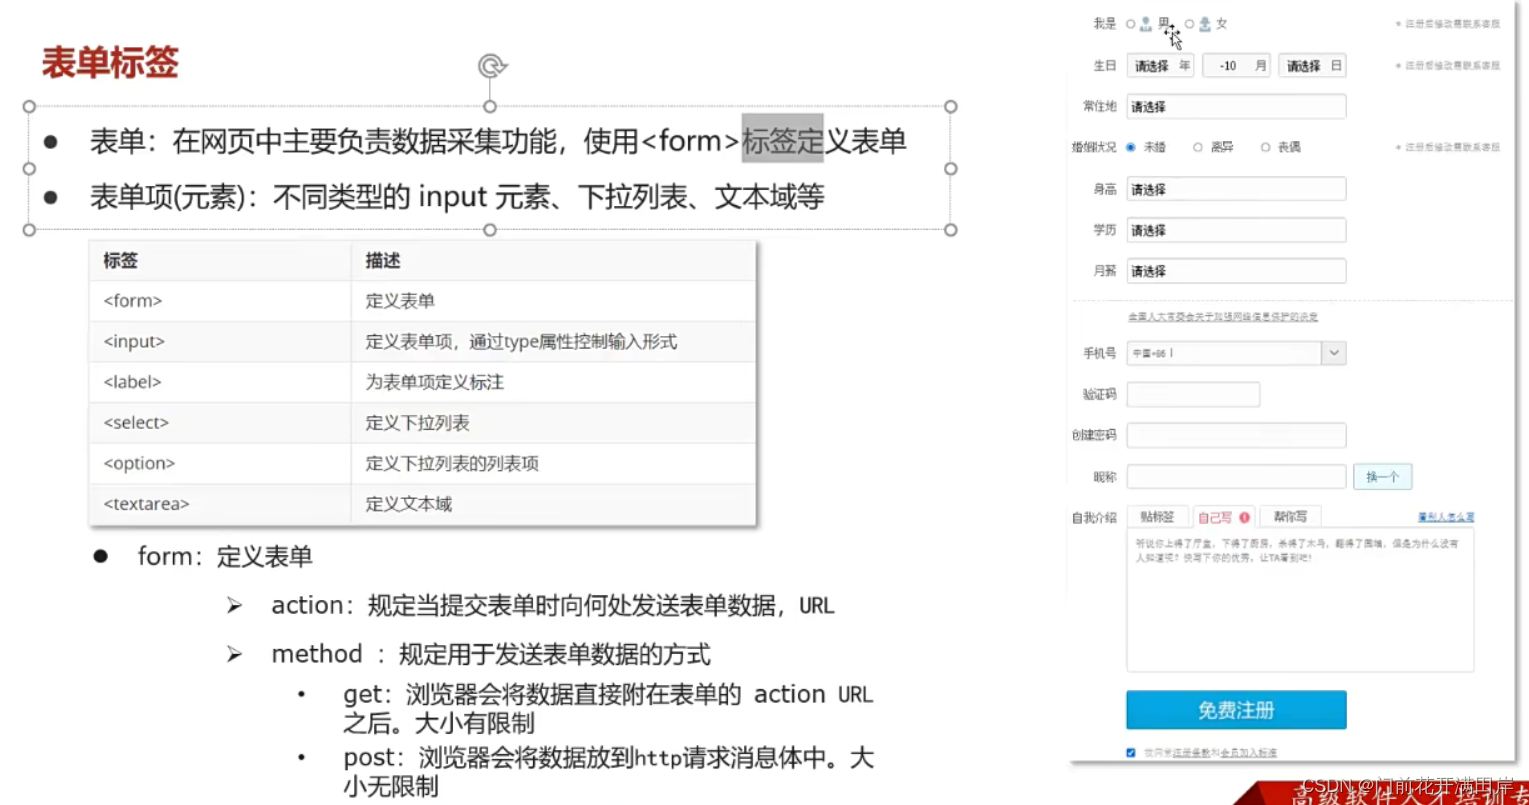Viewport: 1529px width, 805px height.
Task: Select the 丧偶 marital status radio
Action: click(1266, 147)
